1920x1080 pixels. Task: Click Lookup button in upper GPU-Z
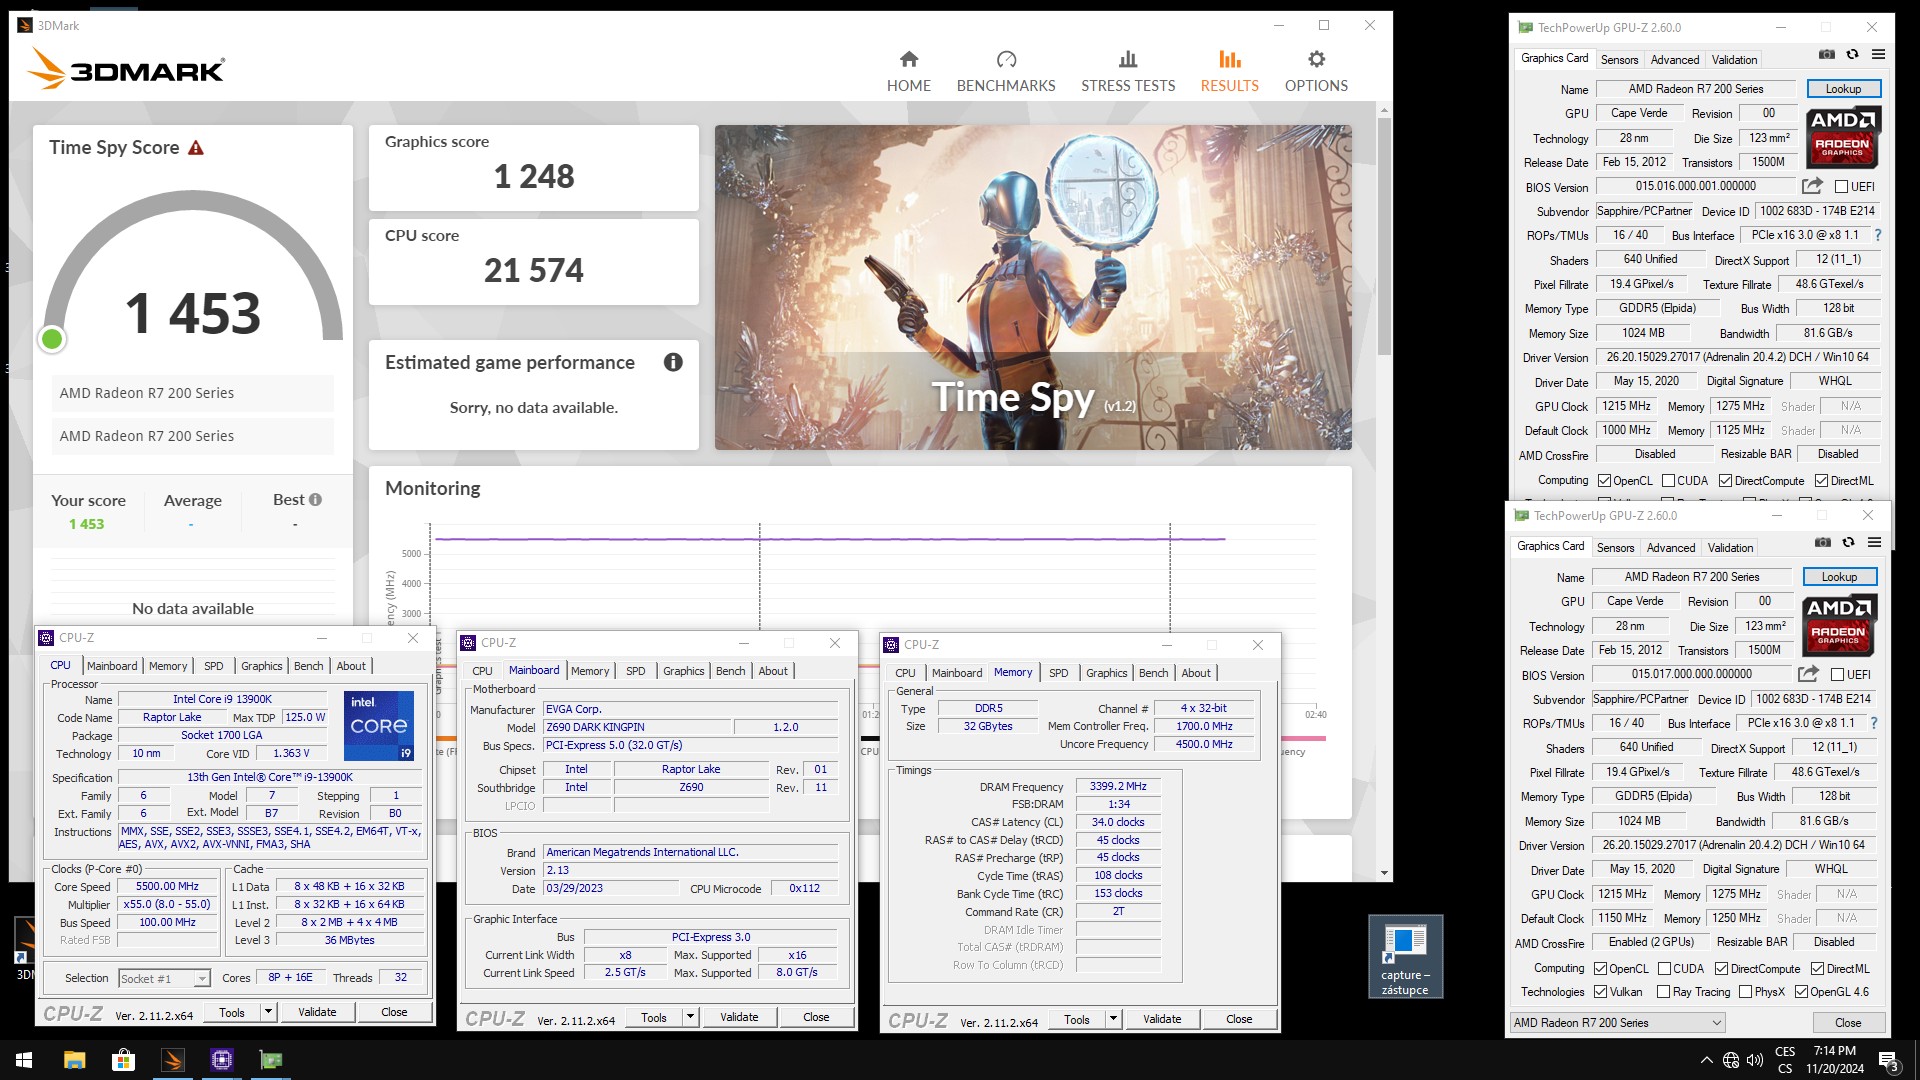(x=1843, y=89)
